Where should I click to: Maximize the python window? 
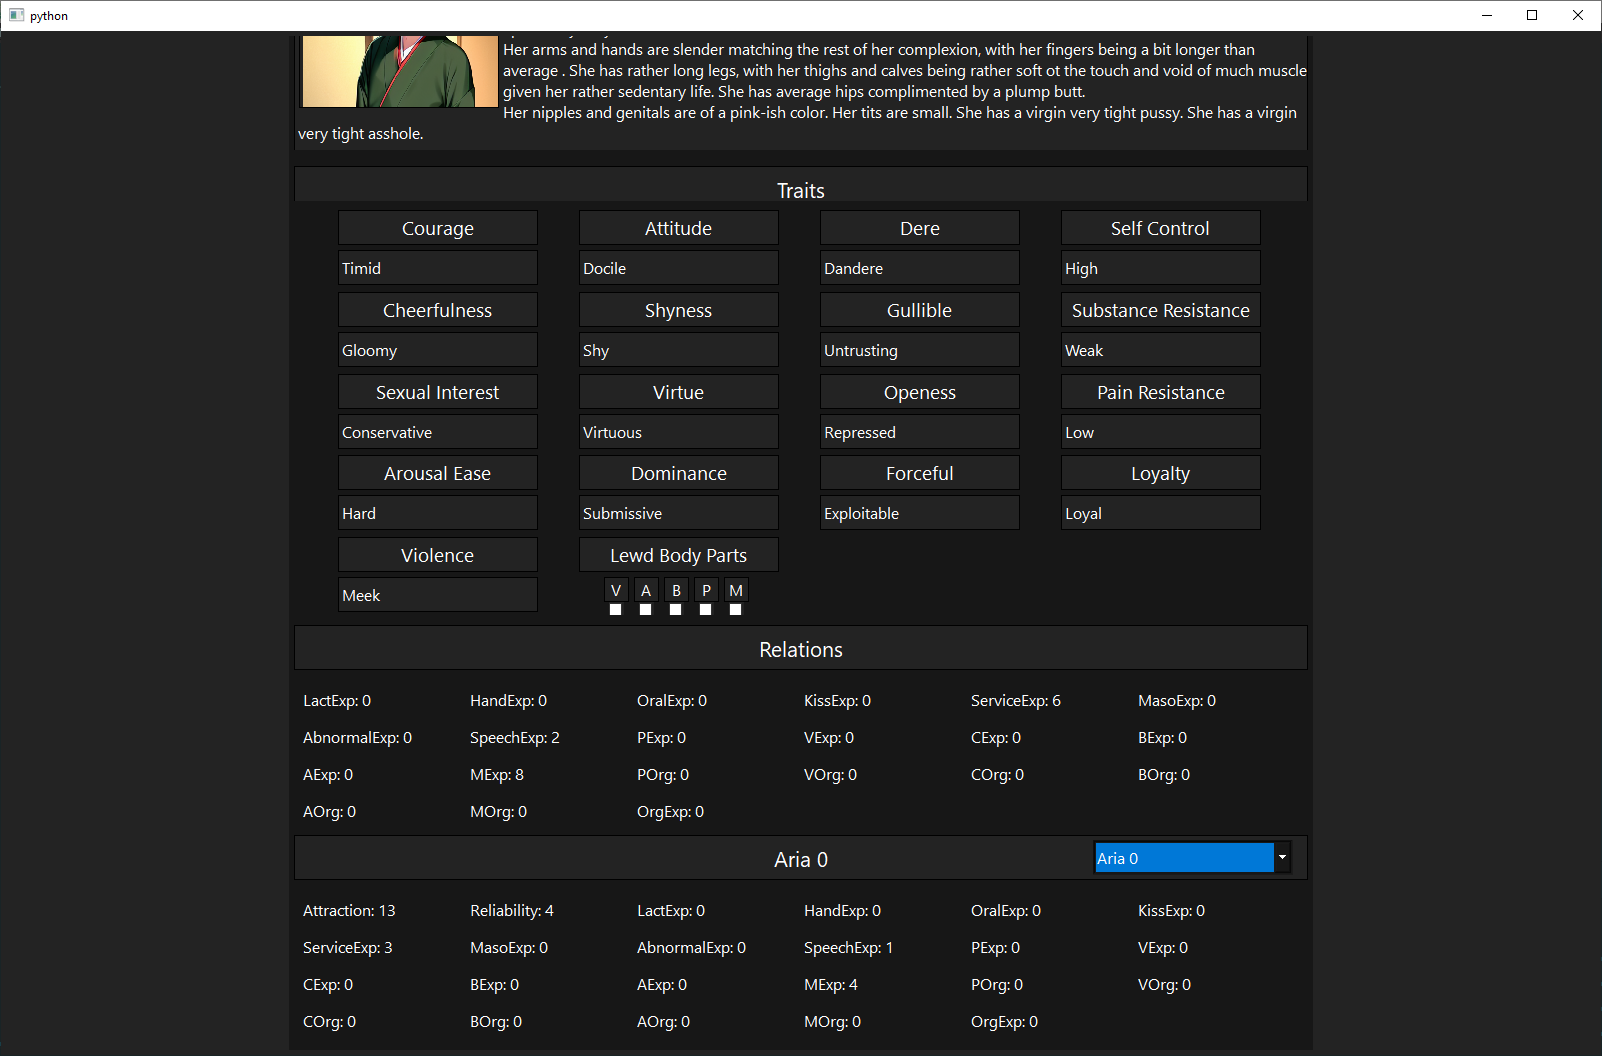[x=1531, y=15]
